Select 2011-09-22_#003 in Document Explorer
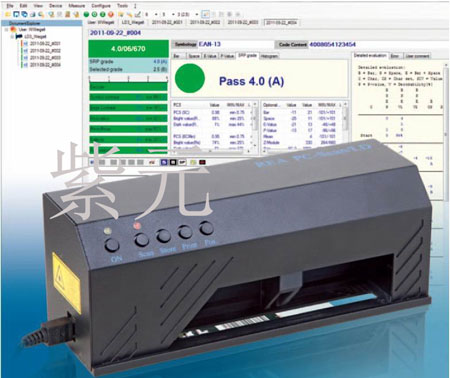The height and width of the screenshot is (378, 450). 45,58
